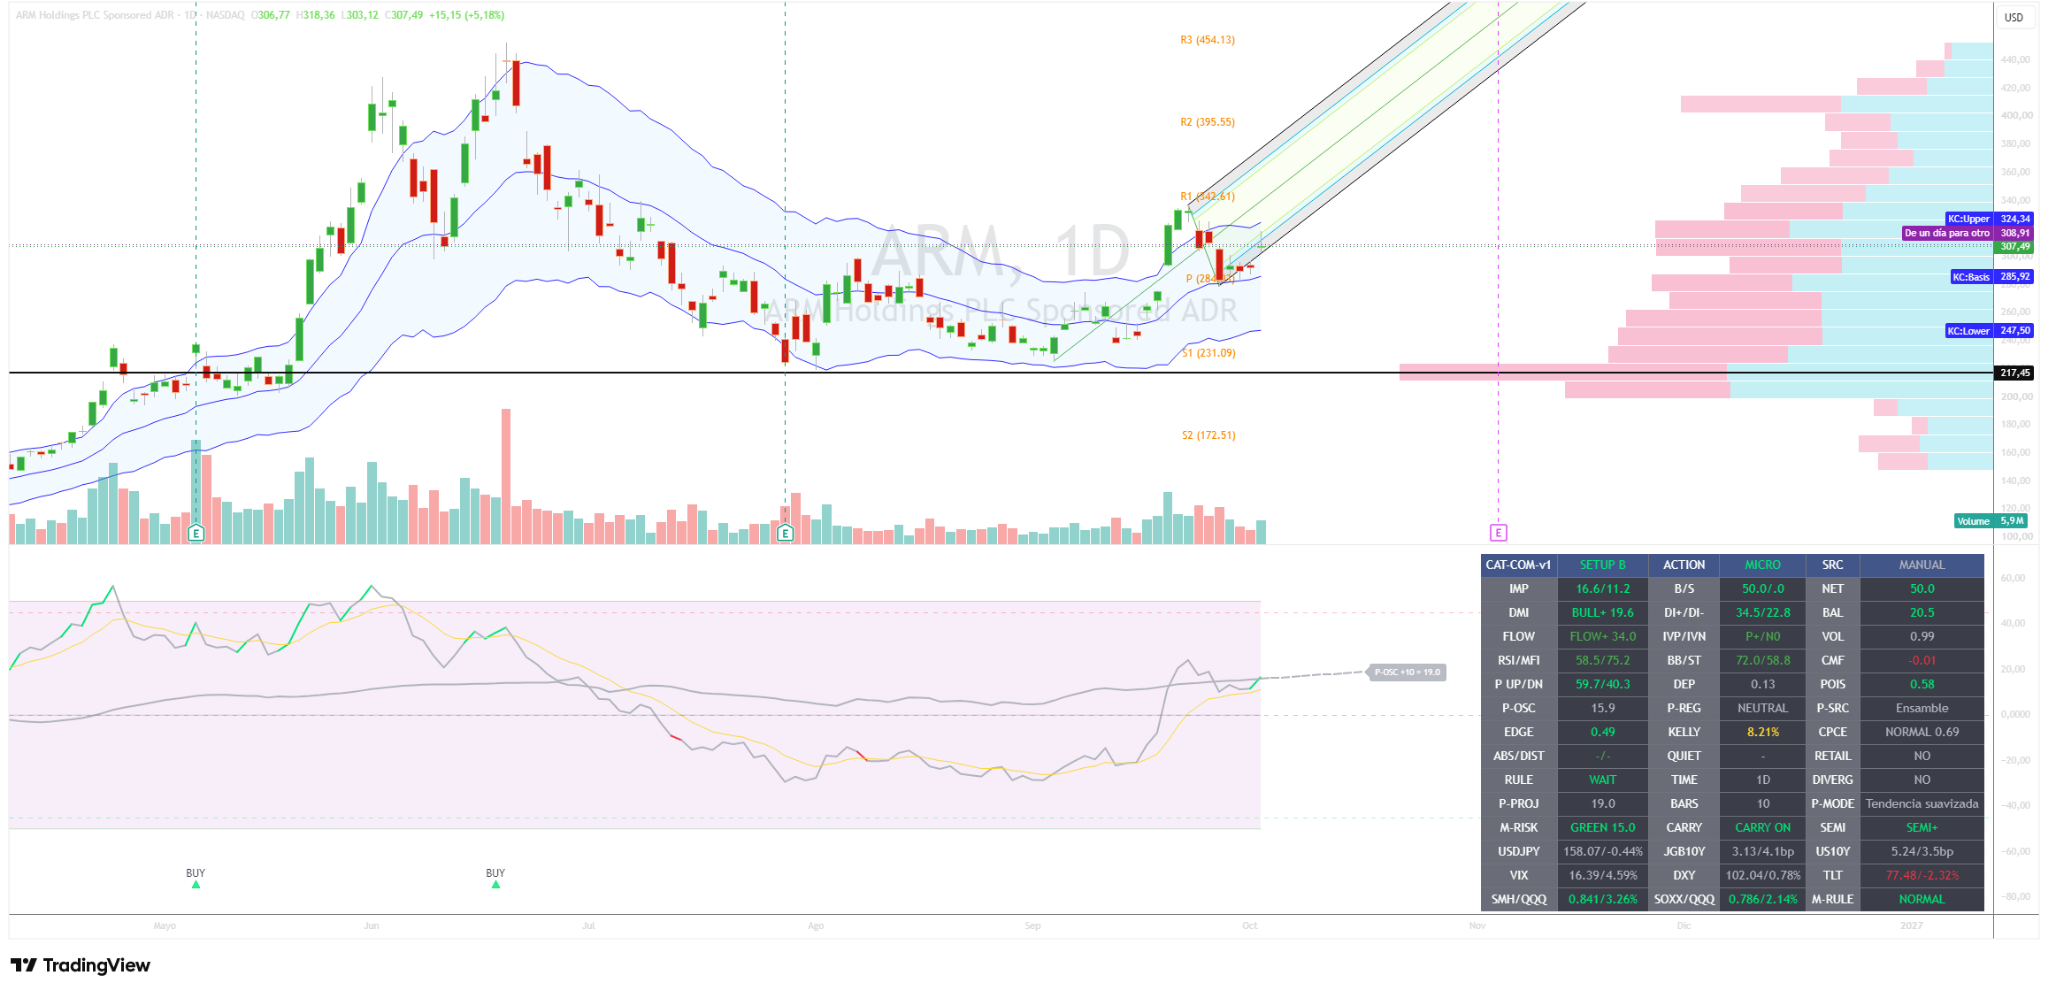
Task: Click the 2027 label on the time axis
Action: (1911, 926)
